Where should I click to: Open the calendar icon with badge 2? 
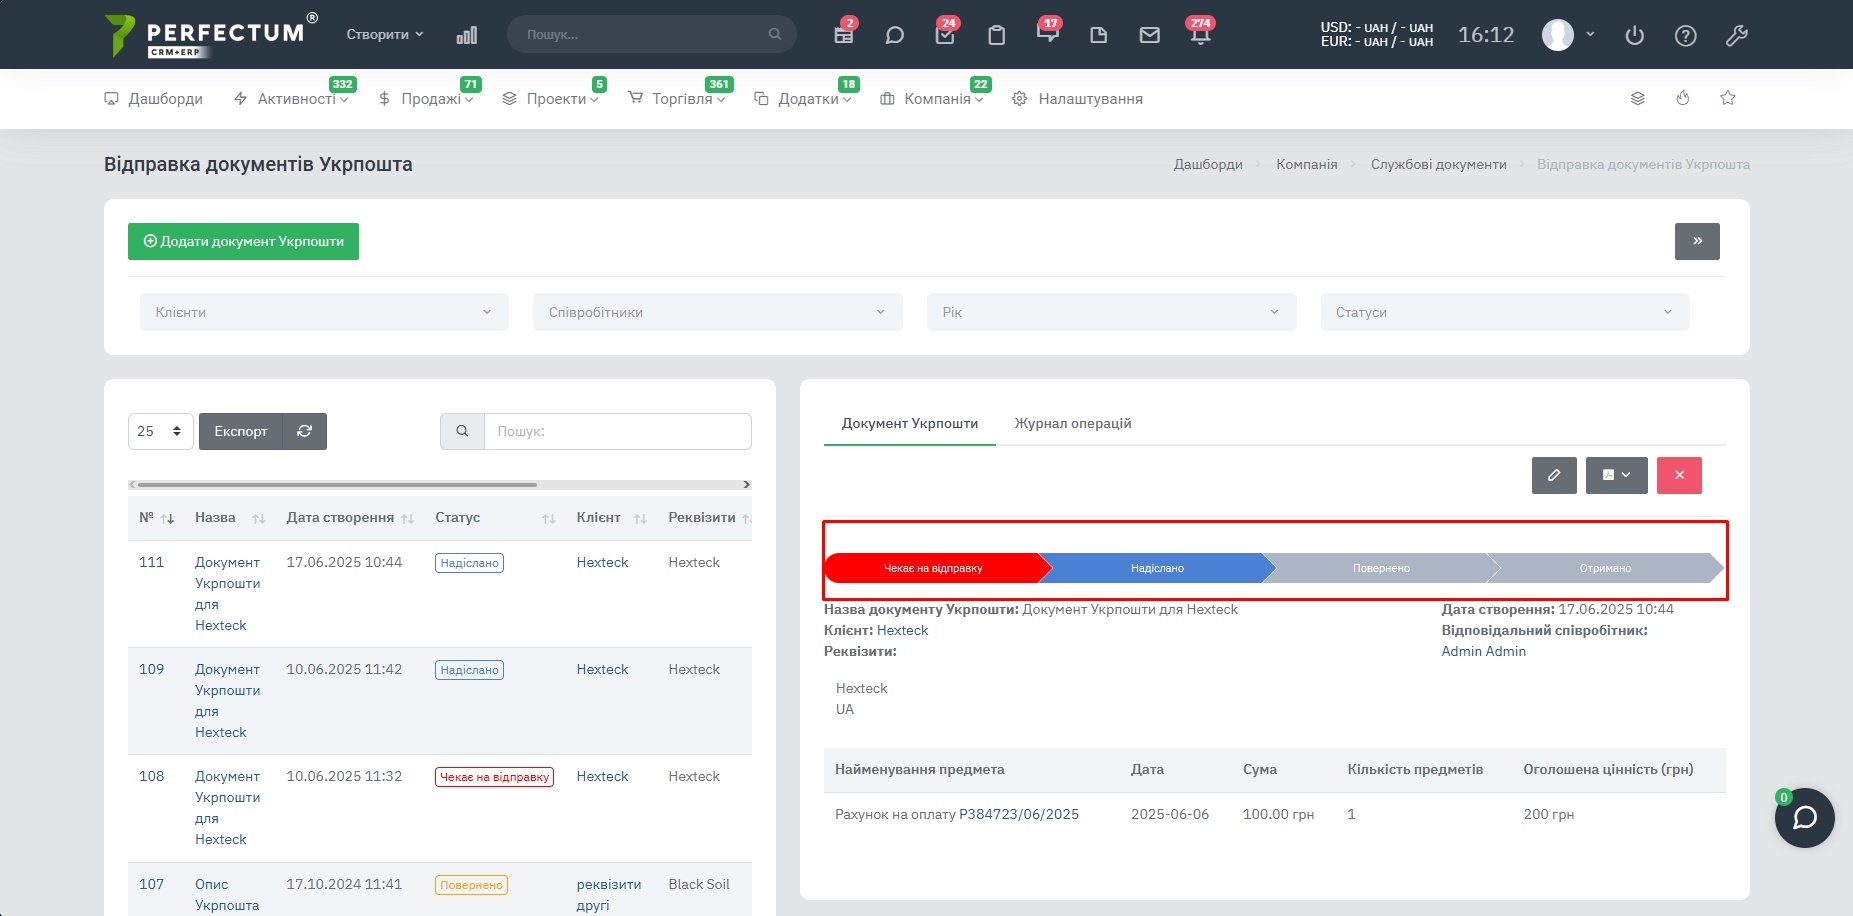point(844,35)
